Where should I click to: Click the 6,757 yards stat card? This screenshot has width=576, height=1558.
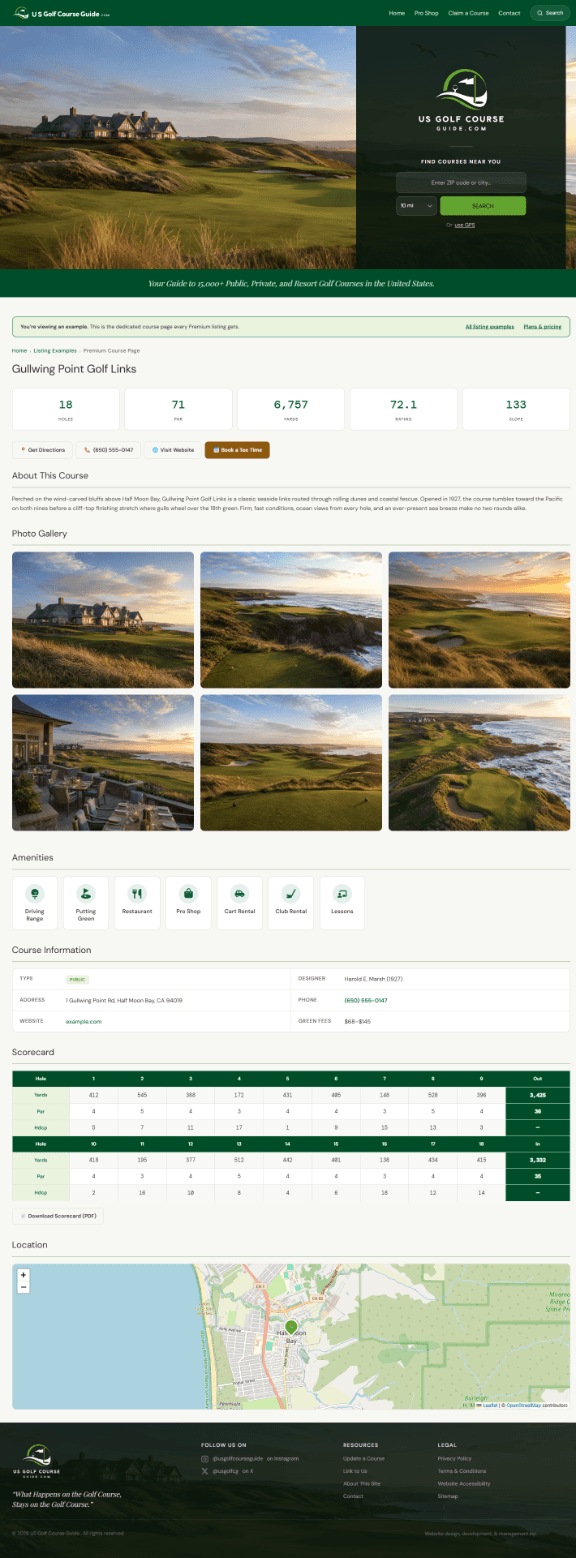(291, 409)
